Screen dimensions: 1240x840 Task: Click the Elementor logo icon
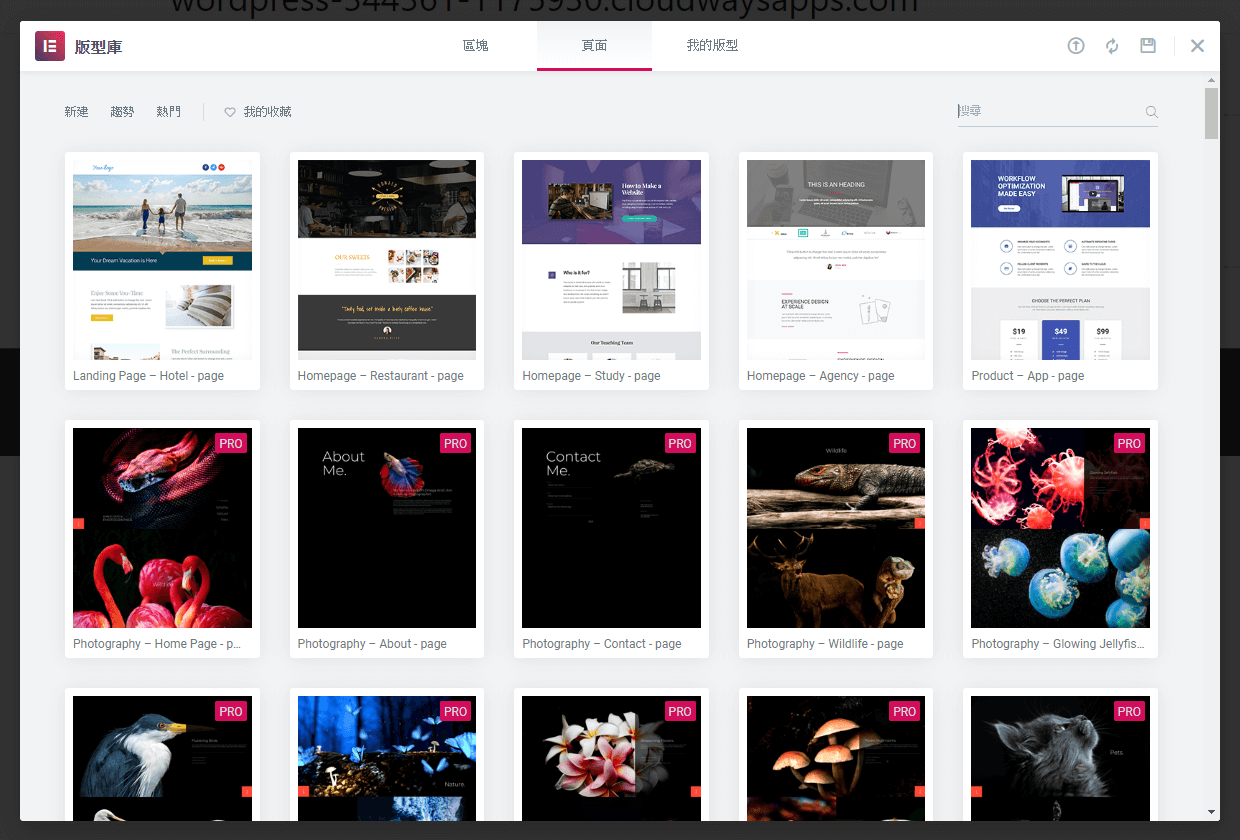(50, 46)
